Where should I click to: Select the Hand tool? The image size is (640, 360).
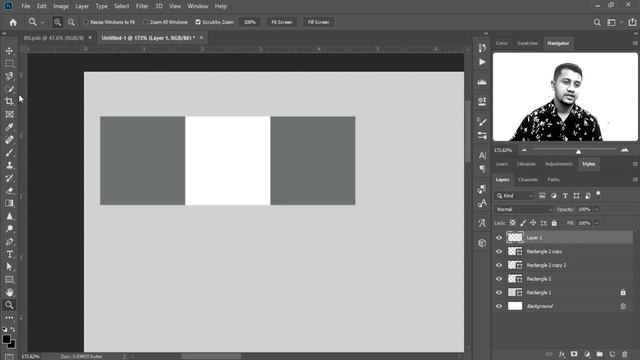(9, 292)
